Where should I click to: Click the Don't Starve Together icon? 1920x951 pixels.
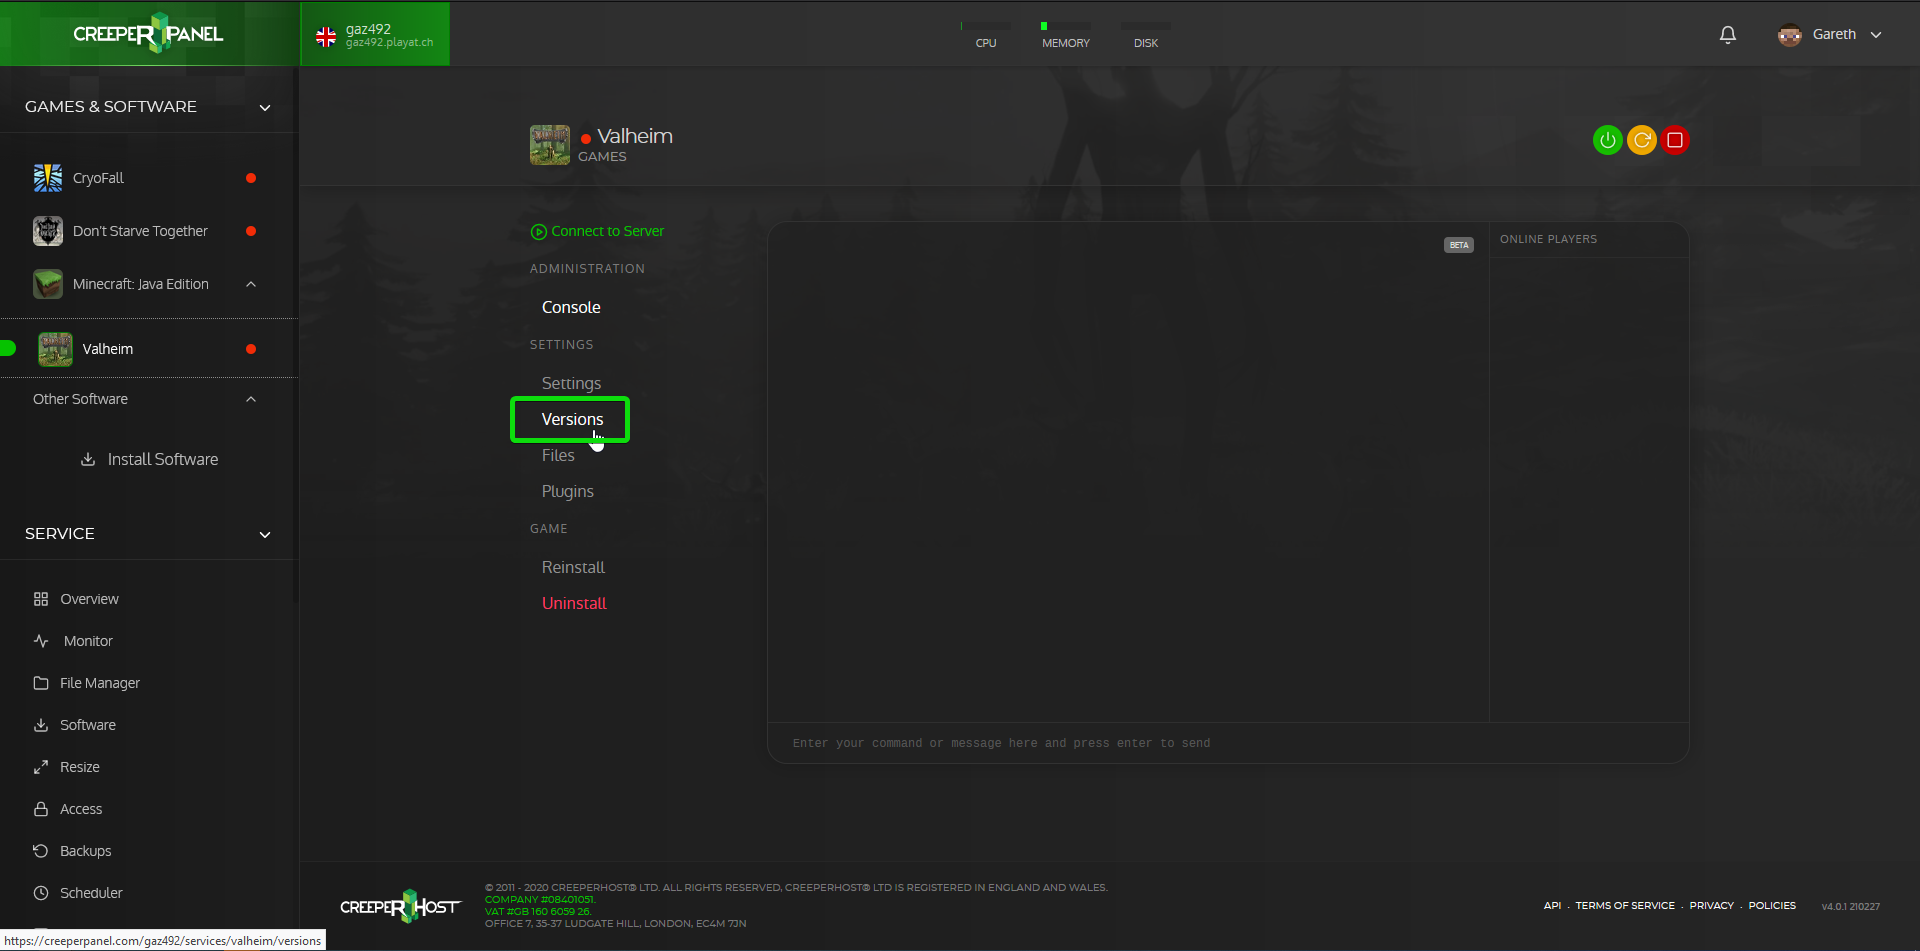[48, 231]
